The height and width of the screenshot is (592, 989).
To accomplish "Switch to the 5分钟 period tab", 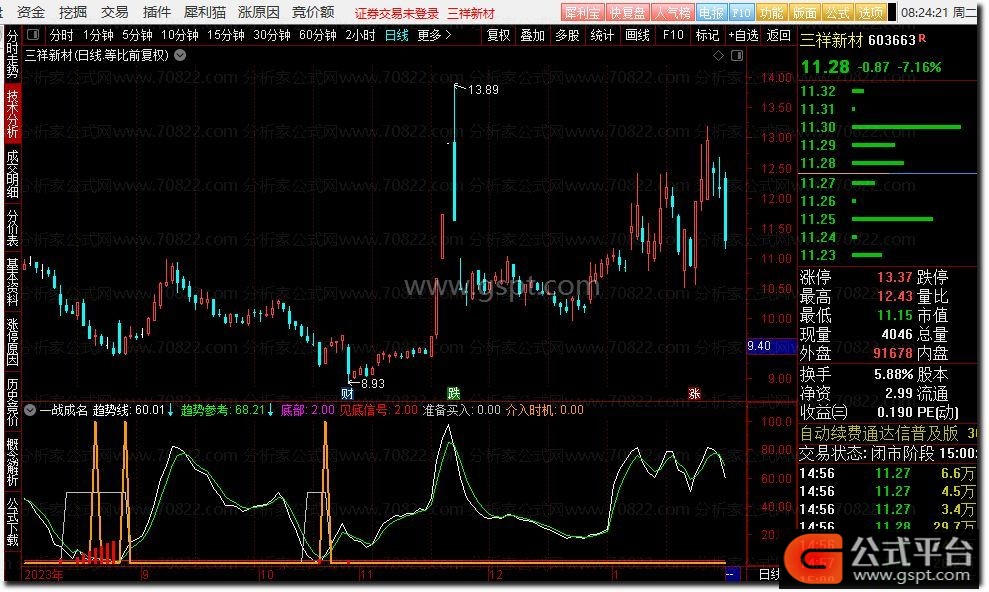I will [x=137, y=35].
